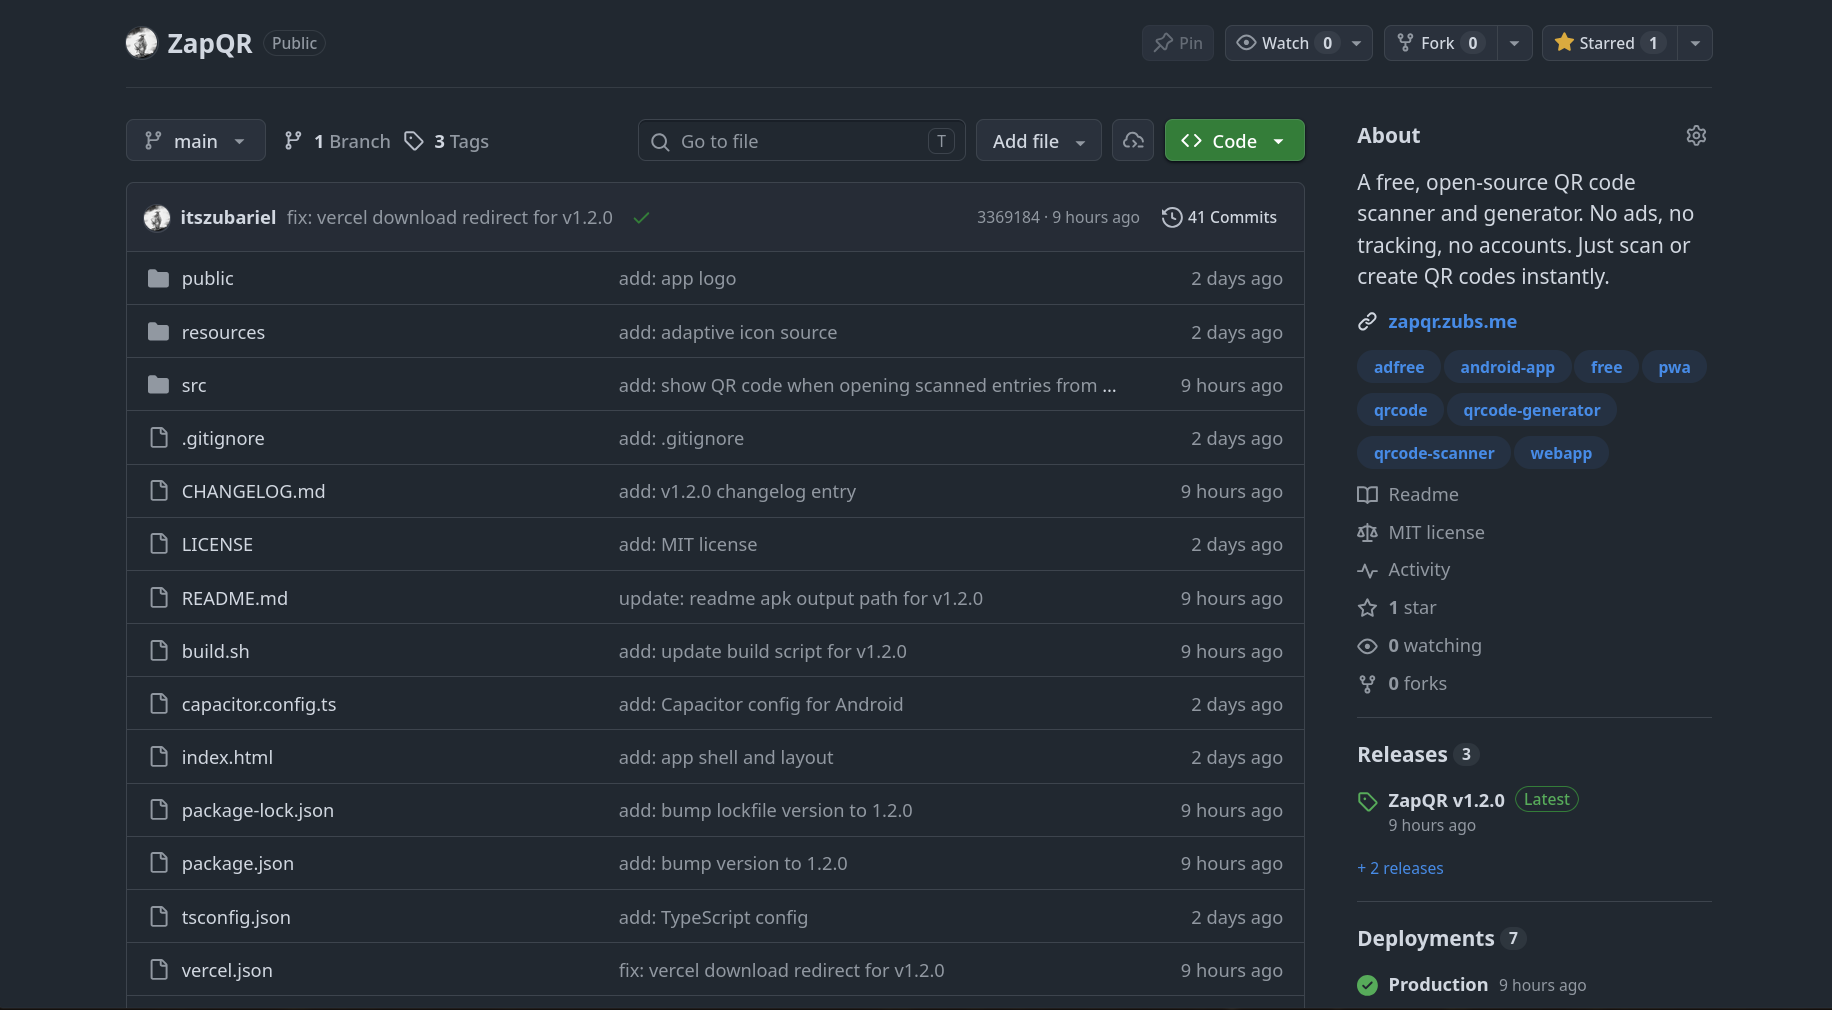
Task: Open README.md file
Action: click(235, 598)
